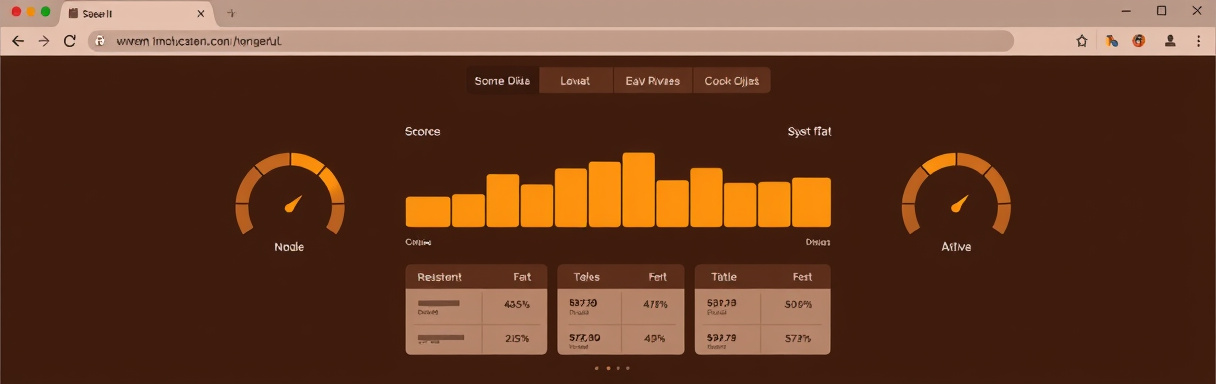
Task: Click the site info icon in address bar
Action: (x=99, y=41)
